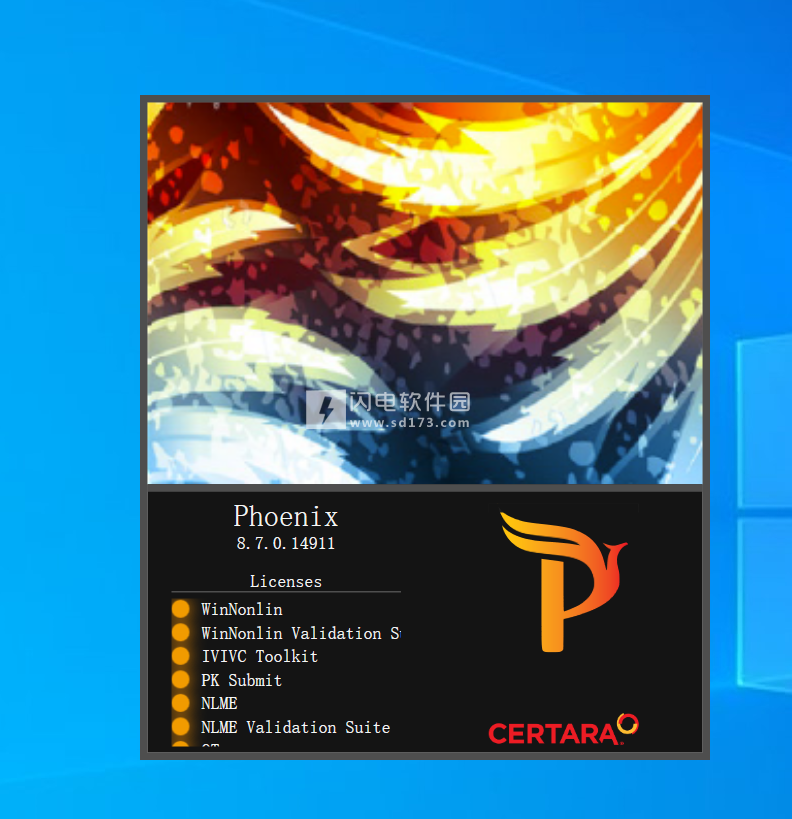Screen dimensions: 792x819
Task: Click the Phoenix bird P logo
Action: click(x=562, y=582)
